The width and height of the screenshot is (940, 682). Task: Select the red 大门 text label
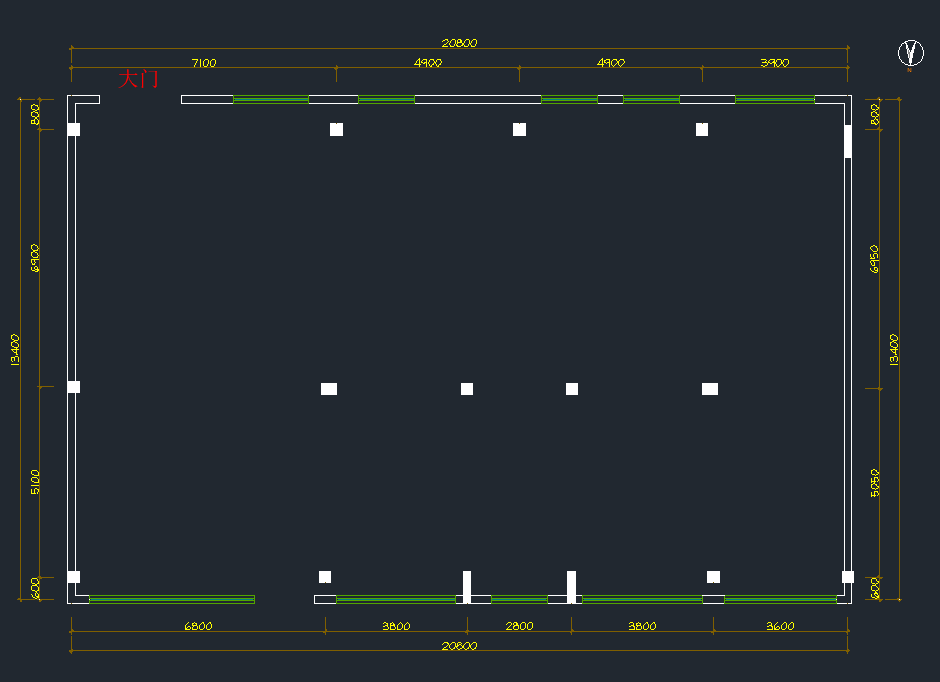[139, 79]
